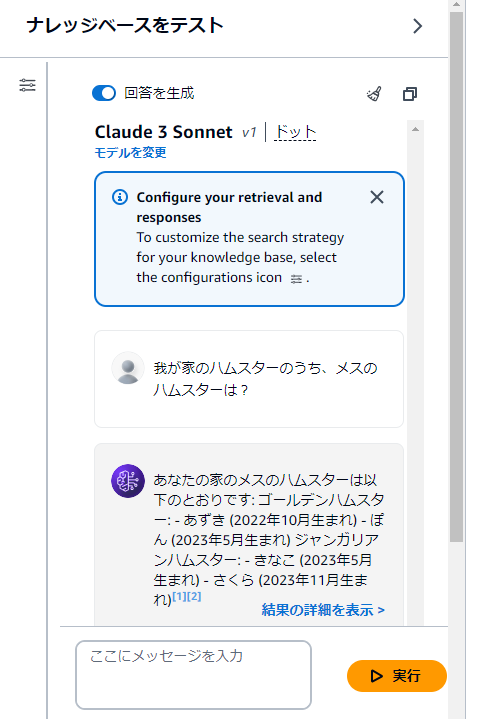Collapse panel with the right chevron
Viewport: 485px width, 719px height.
[x=417, y=26]
